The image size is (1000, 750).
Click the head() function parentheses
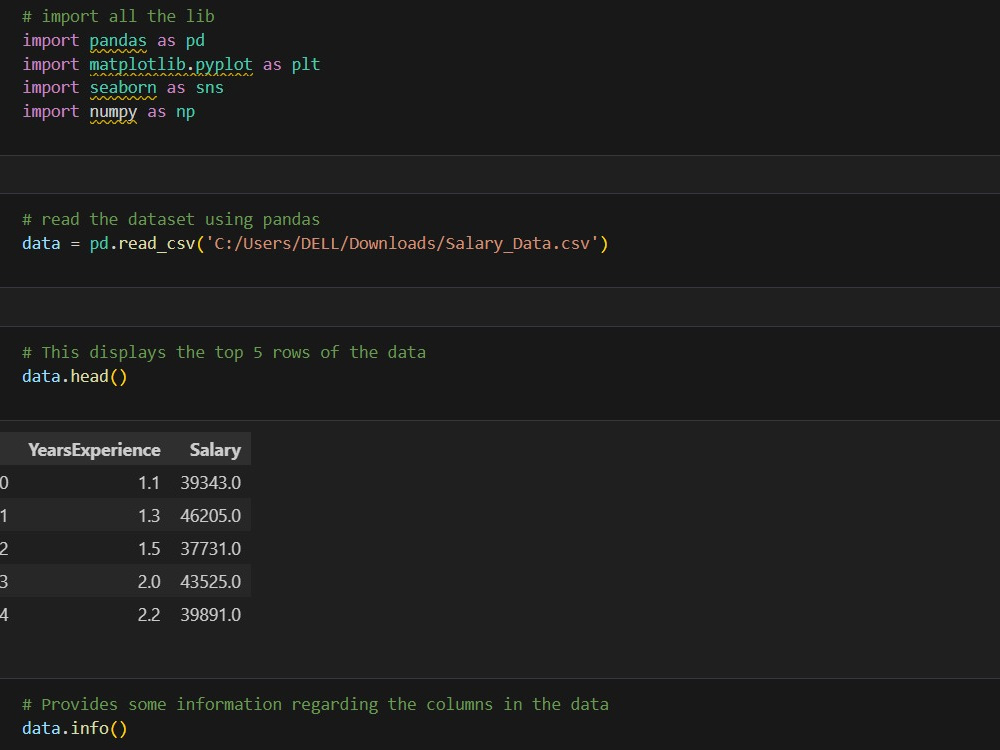pos(118,376)
